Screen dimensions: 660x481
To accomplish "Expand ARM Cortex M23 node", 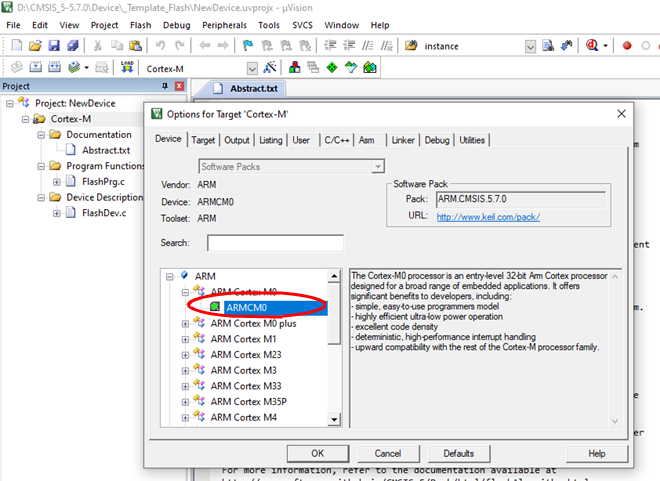I will coord(185,355).
